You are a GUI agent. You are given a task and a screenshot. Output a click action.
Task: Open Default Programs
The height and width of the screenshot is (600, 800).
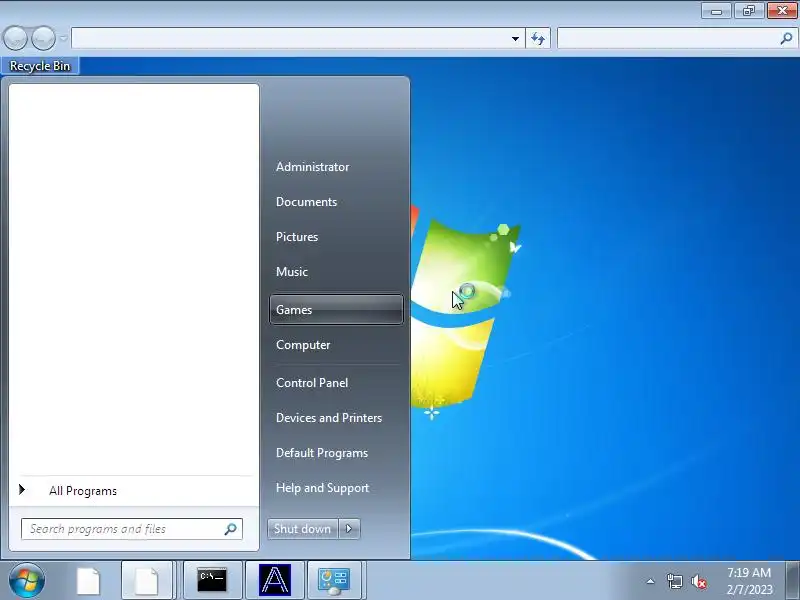tap(322, 453)
